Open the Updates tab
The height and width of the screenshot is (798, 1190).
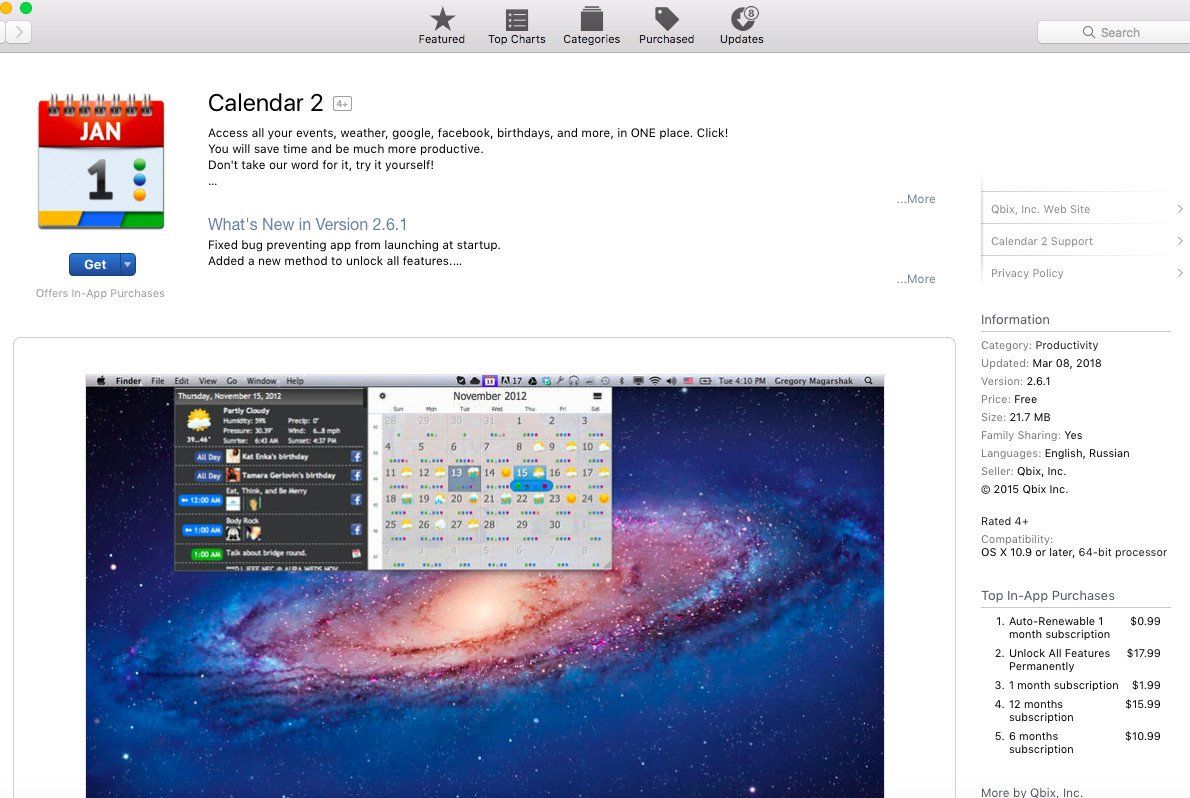coord(741,26)
